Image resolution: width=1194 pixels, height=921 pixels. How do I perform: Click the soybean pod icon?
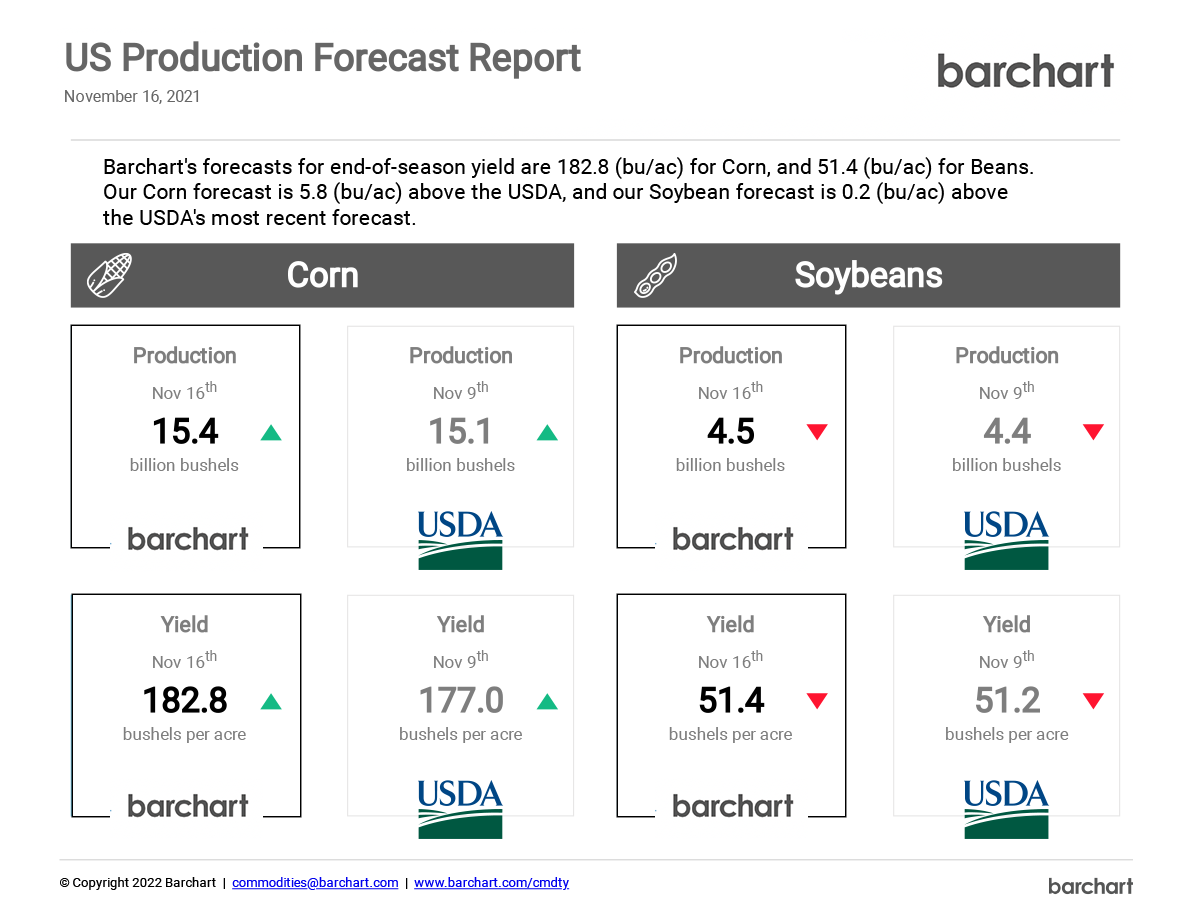tap(656, 276)
